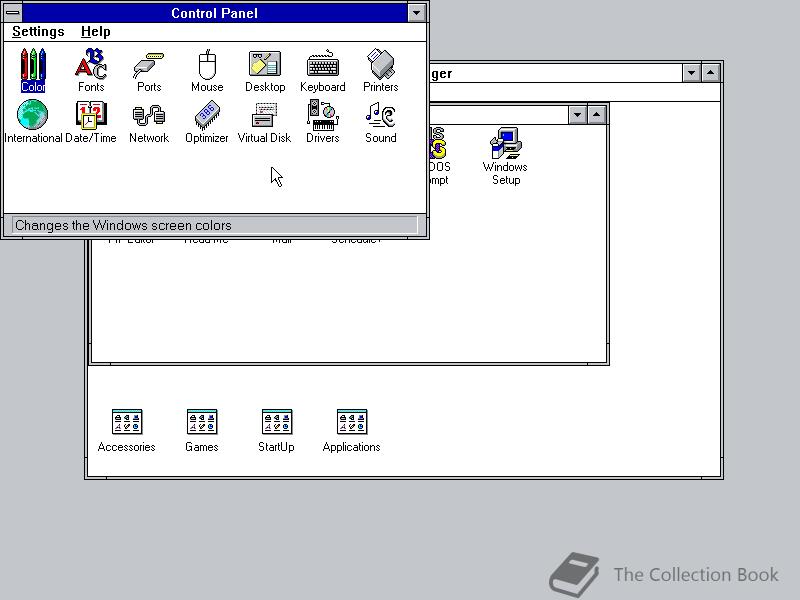Open the Virtual Disk icon
This screenshot has width=800, height=600.
[x=264, y=122]
